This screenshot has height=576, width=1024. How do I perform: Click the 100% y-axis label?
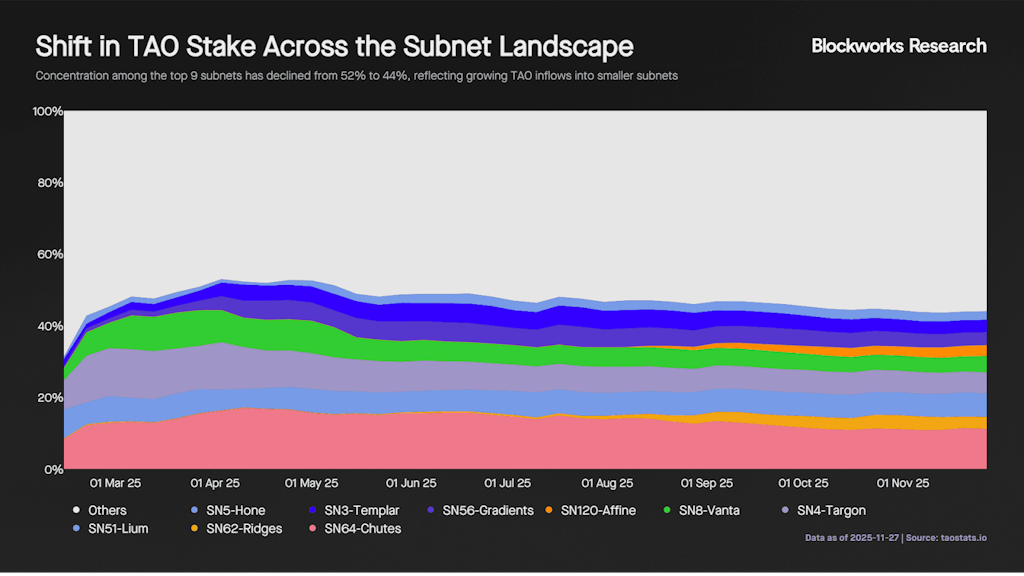click(48, 111)
